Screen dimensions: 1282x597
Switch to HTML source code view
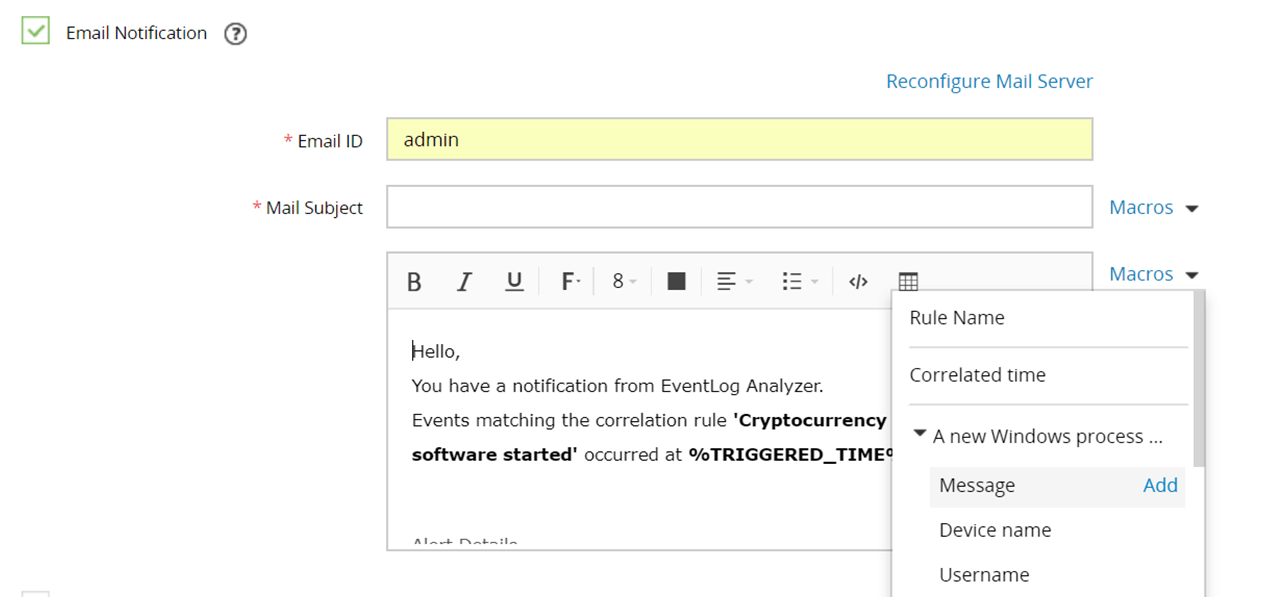pyautogui.click(x=858, y=282)
